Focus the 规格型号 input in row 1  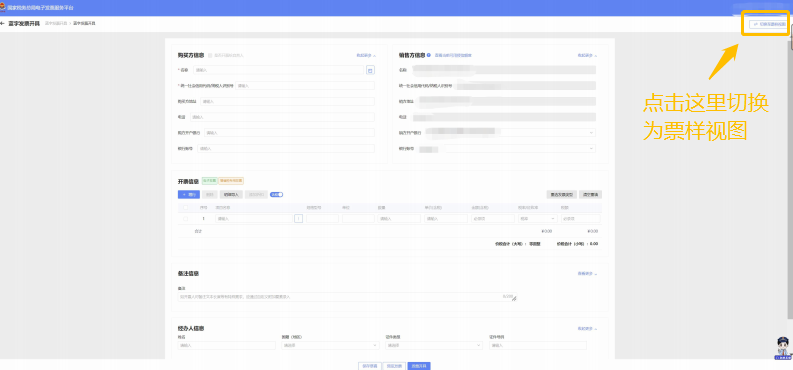322,218
